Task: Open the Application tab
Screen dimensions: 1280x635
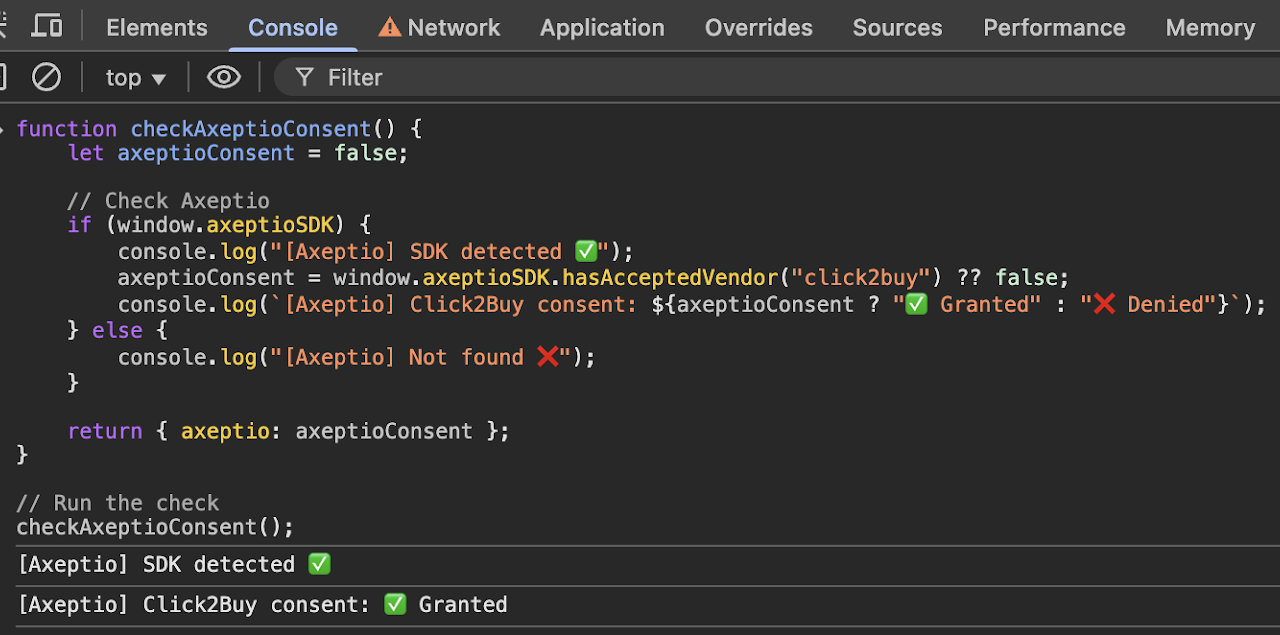Action: point(602,28)
